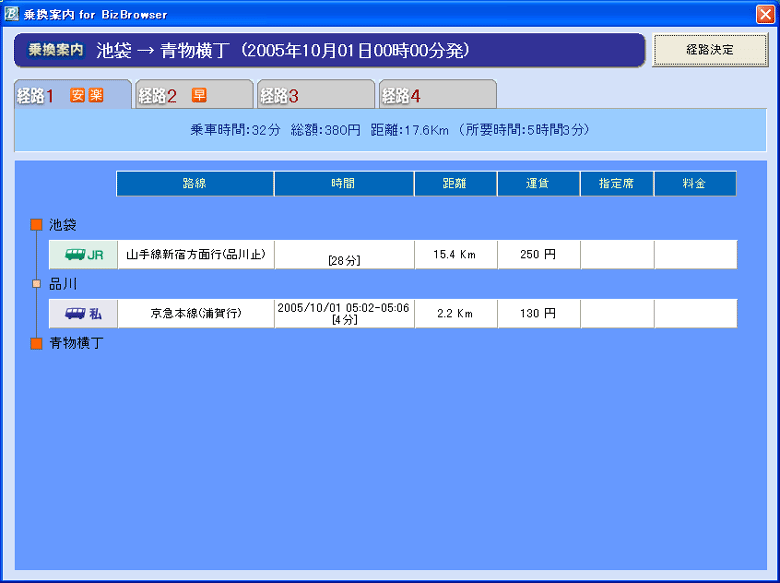The width and height of the screenshot is (780, 583).
Task: Click 山手線新宿方面行(品川止) route cell
Action: pos(195,255)
